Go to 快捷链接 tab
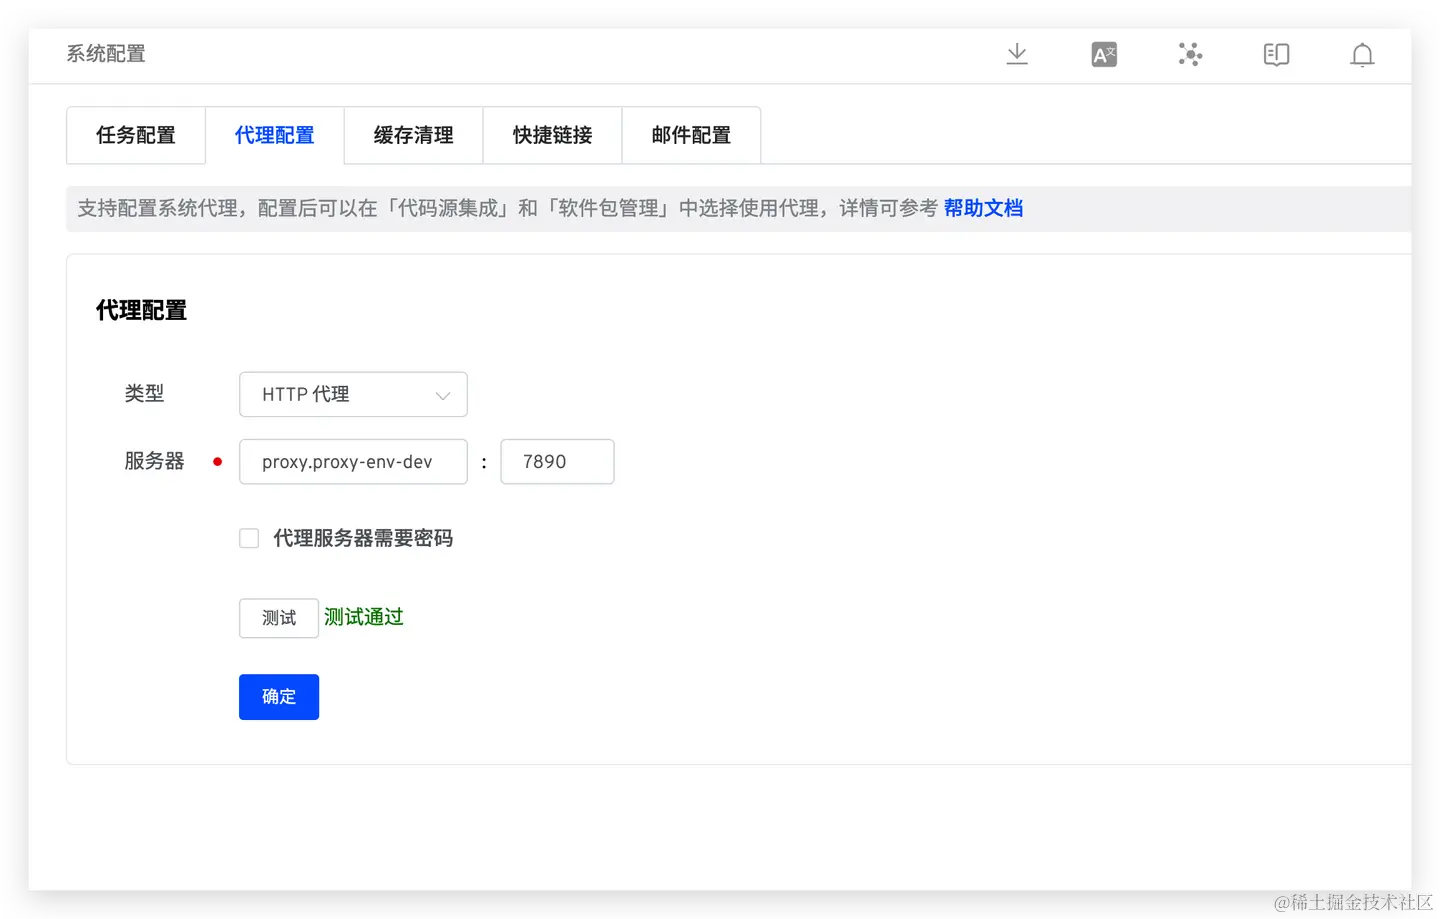1440x919 pixels. [x=553, y=135]
